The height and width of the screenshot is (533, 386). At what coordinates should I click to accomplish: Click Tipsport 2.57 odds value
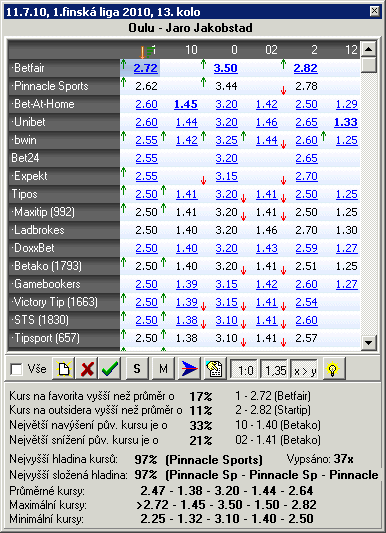[x=306, y=338]
